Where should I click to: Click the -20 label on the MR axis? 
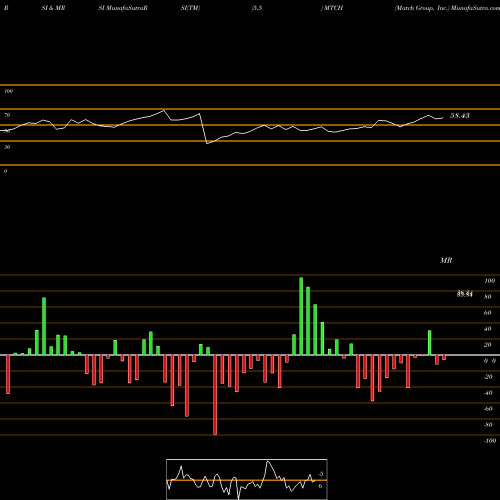pos(488,377)
